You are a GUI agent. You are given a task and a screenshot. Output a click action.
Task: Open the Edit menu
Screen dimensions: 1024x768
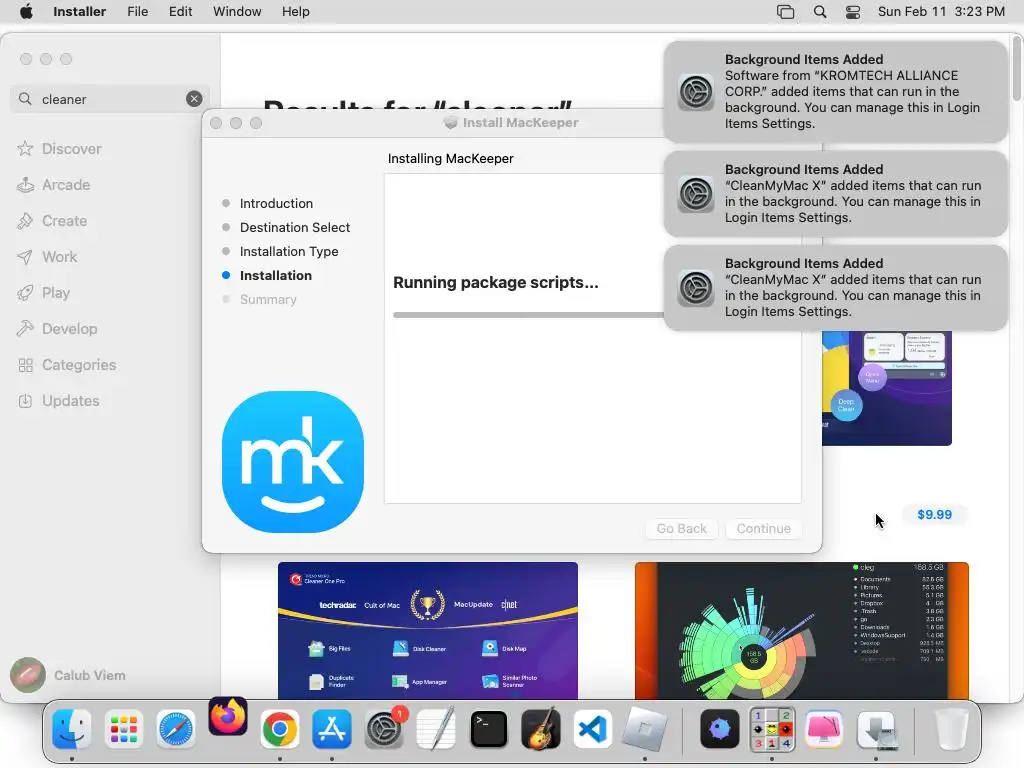[180, 12]
